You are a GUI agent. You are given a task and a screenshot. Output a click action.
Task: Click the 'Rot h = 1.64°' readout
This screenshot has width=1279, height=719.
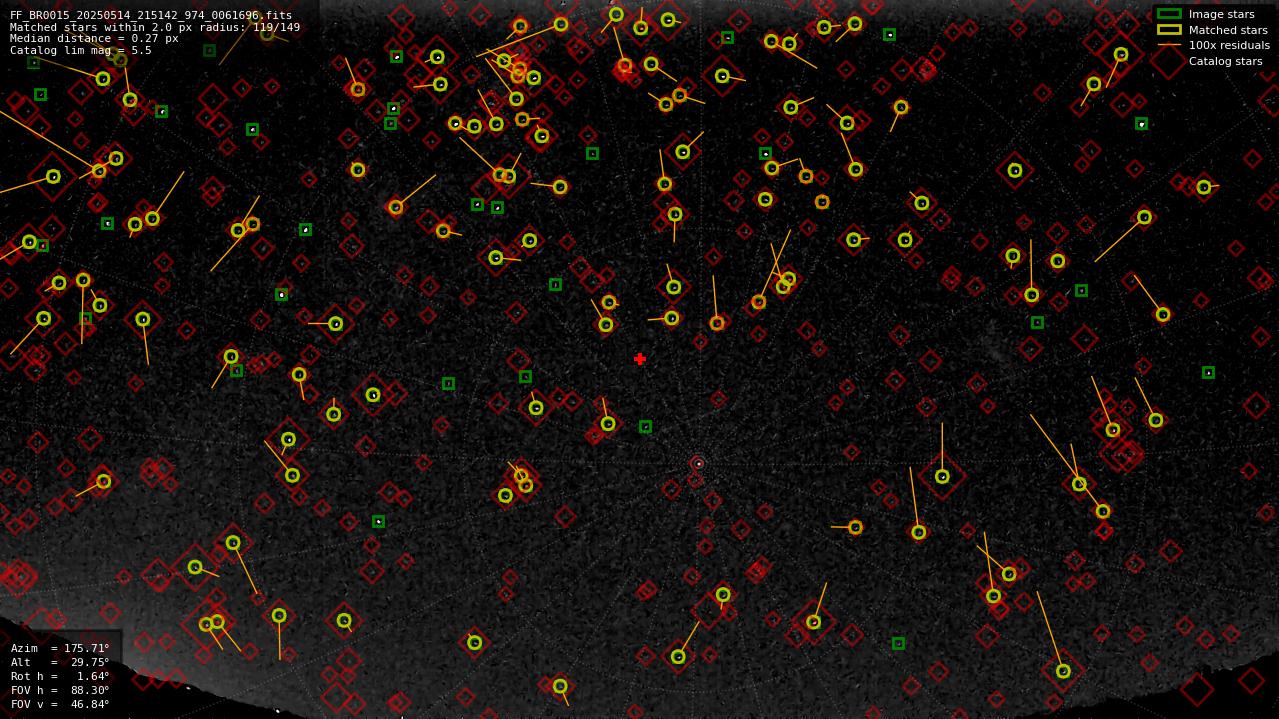pyautogui.click(x=60, y=676)
